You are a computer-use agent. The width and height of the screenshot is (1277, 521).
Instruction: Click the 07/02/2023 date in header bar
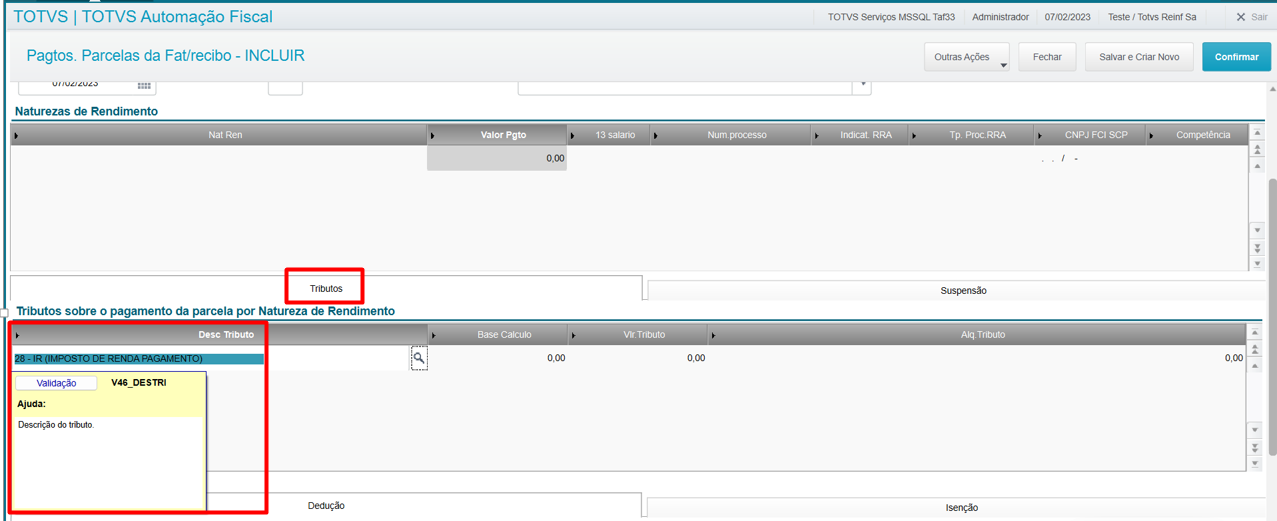click(1068, 17)
